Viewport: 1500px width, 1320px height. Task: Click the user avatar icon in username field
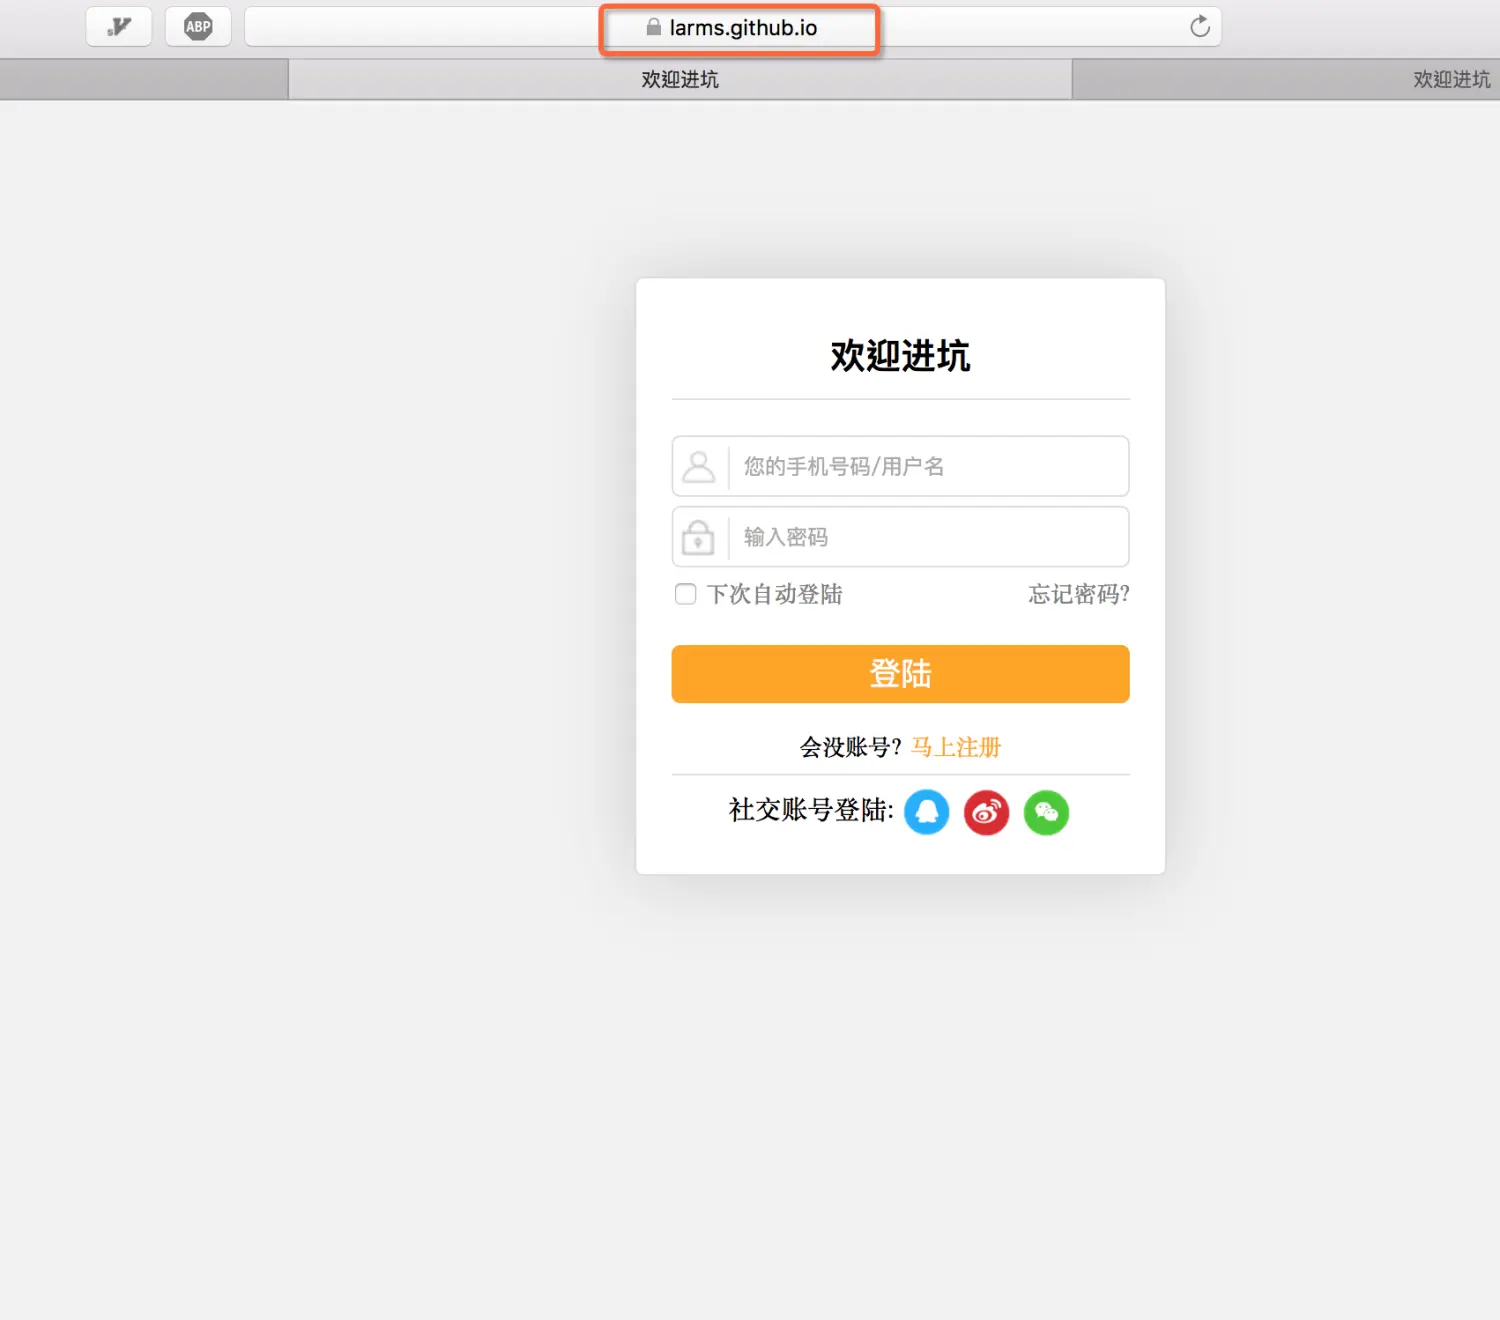[699, 466]
